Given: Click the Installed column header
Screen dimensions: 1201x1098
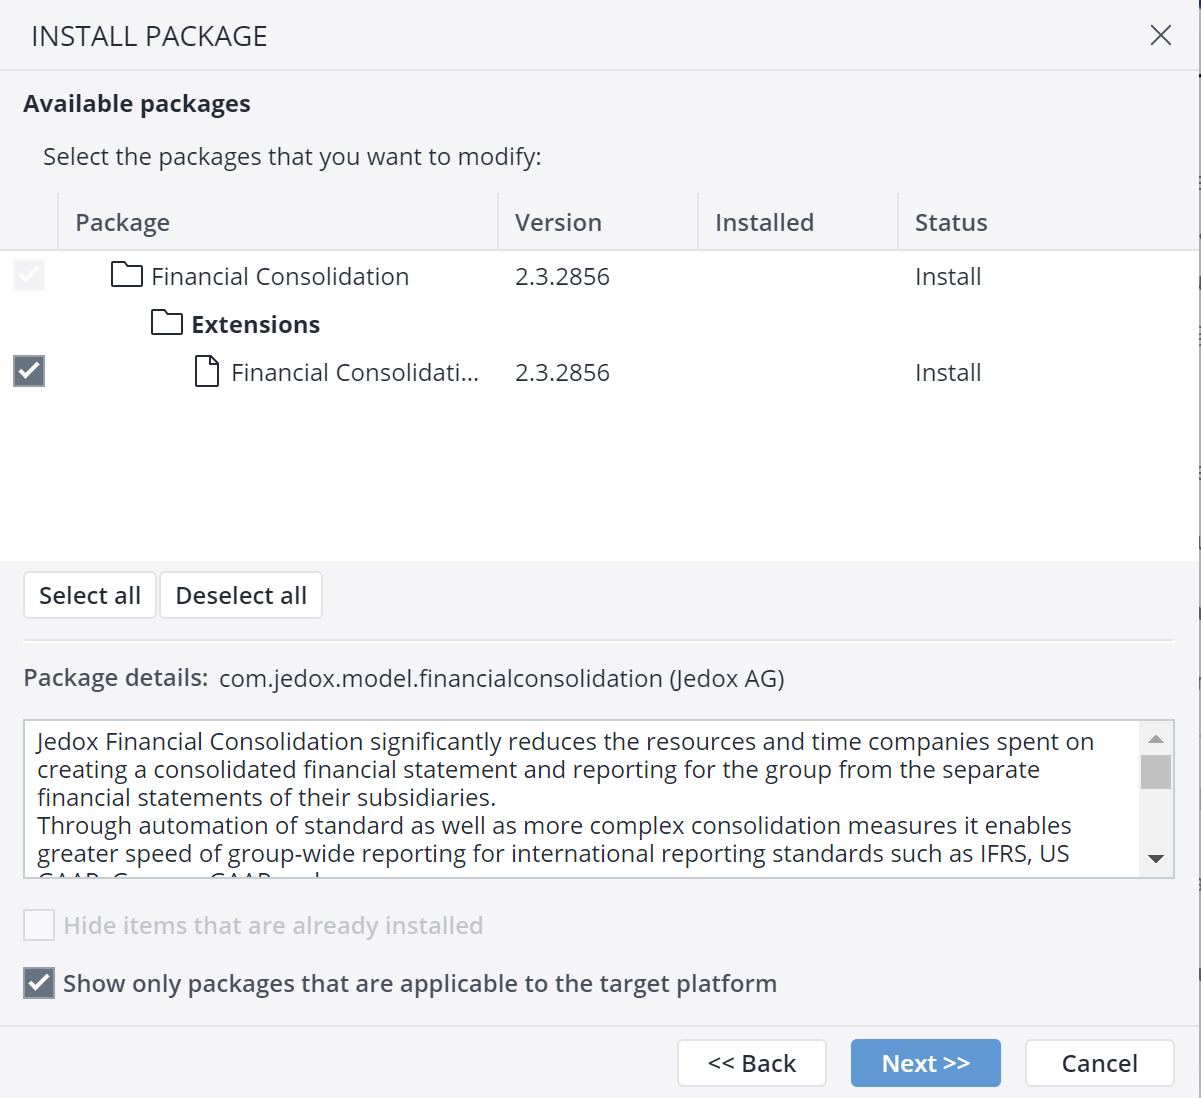Looking at the screenshot, I should point(764,221).
